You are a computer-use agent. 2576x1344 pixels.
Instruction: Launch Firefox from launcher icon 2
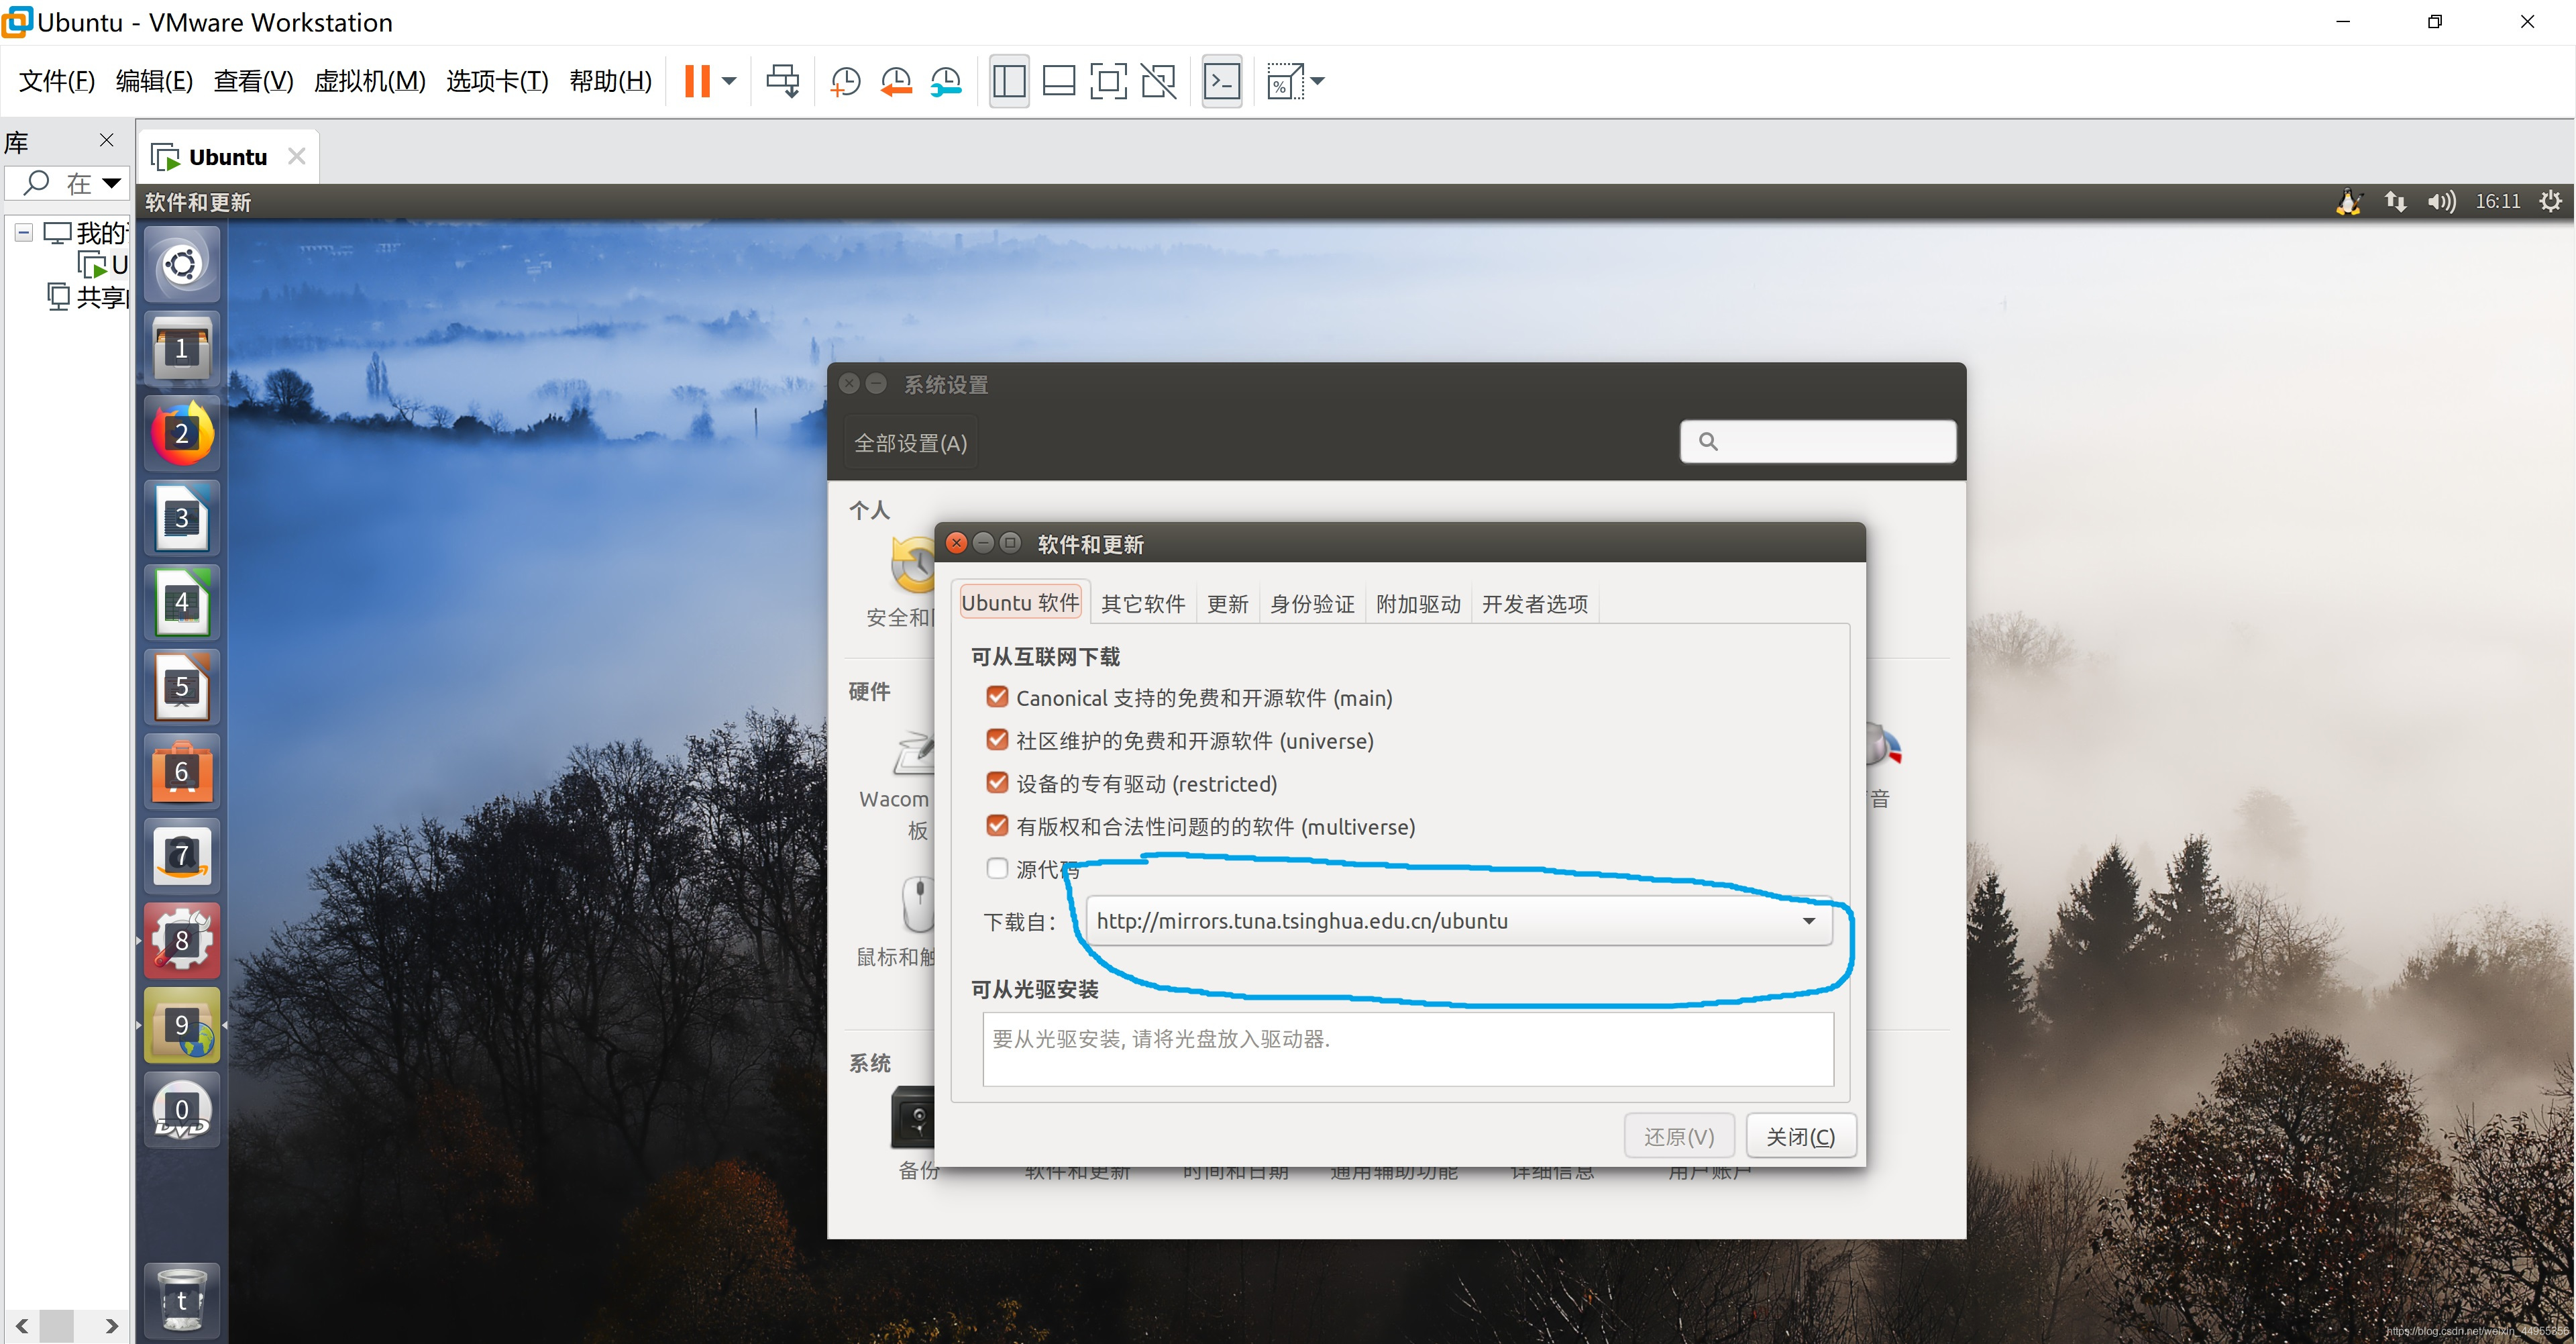click(182, 433)
